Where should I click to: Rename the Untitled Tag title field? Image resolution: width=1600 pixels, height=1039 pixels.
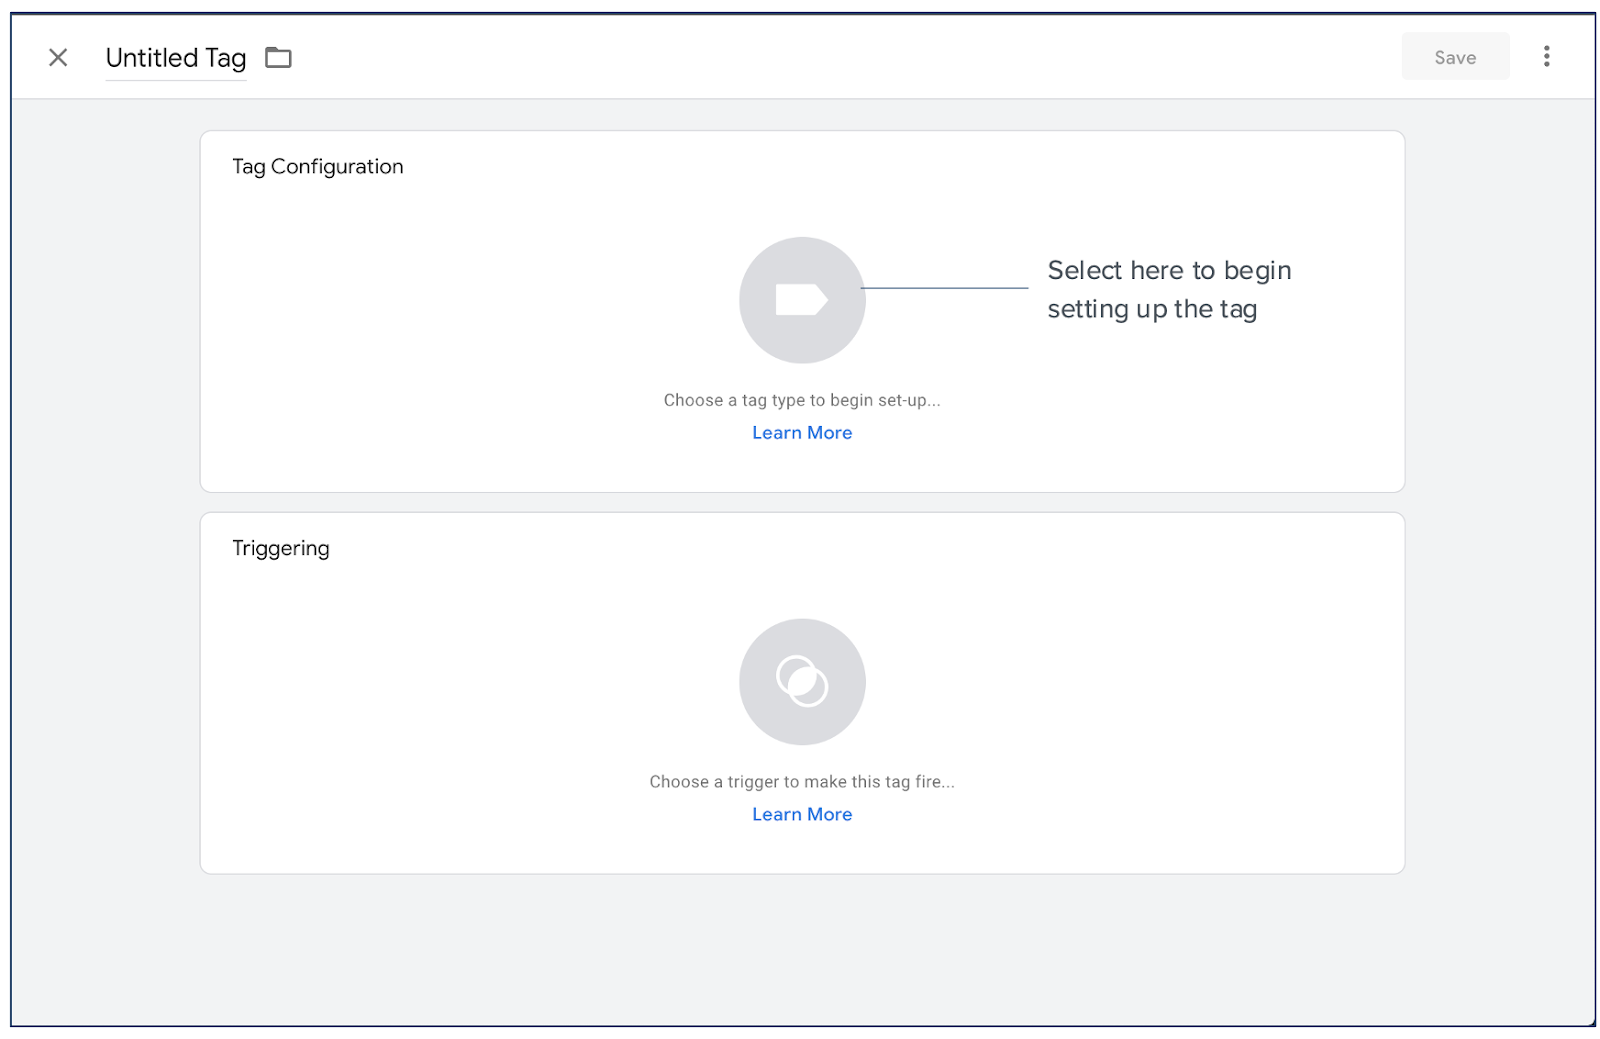pyautogui.click(x=176, y=58)
